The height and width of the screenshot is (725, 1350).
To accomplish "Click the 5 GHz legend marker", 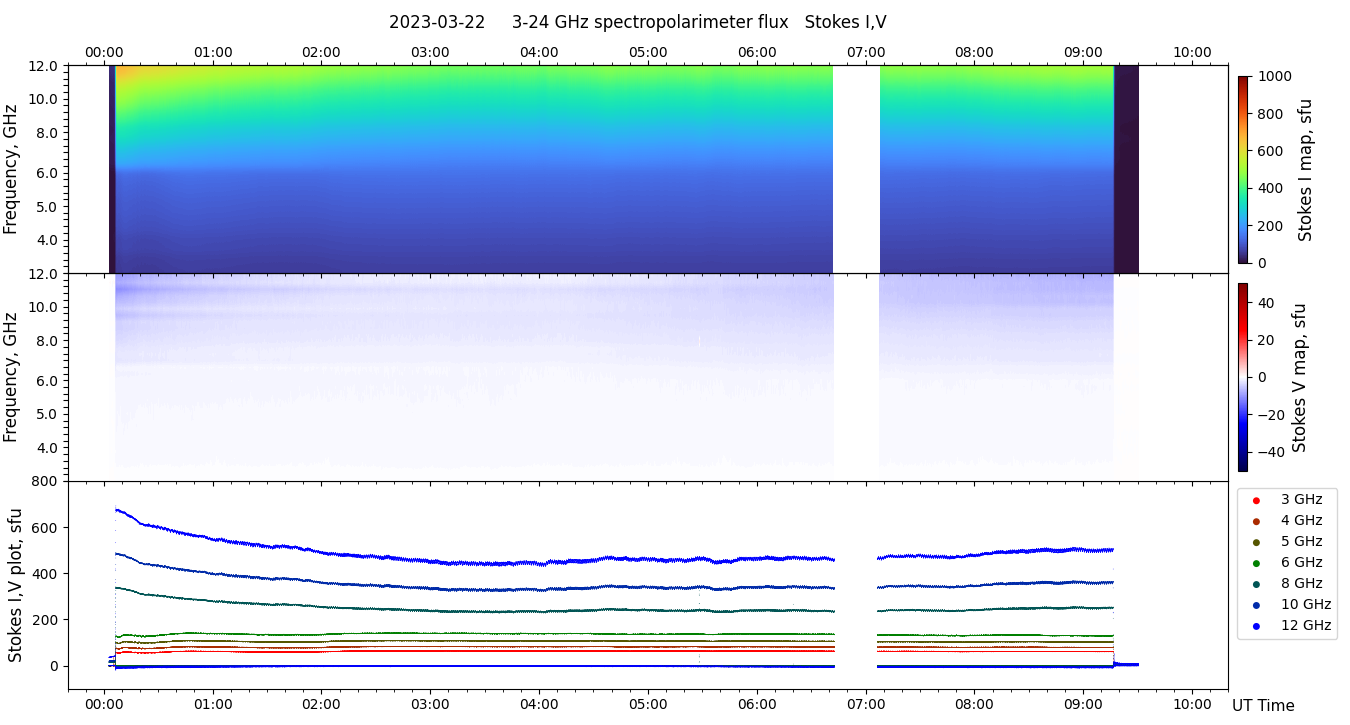I will click(1255, 542).
